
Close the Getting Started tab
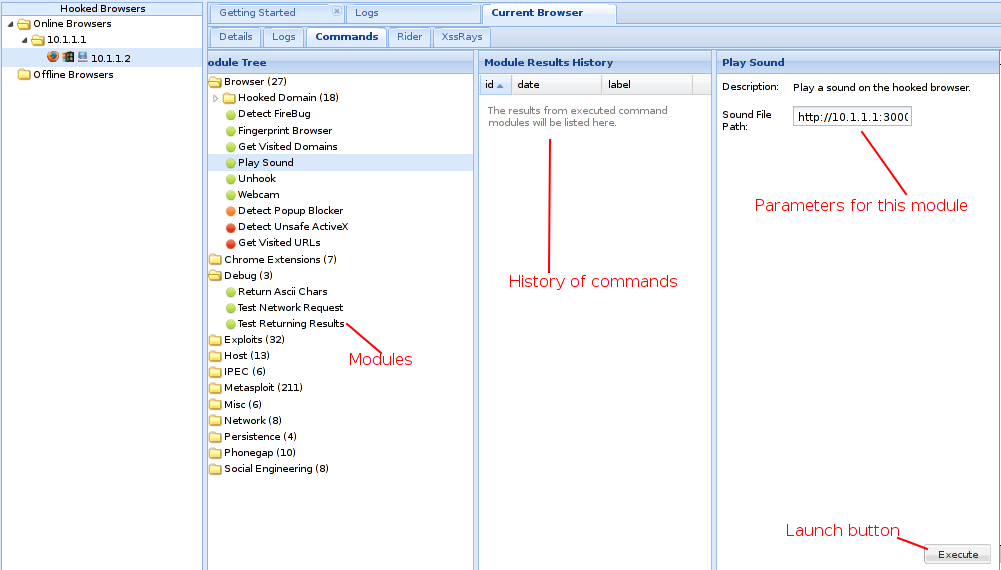pos(336,12)
